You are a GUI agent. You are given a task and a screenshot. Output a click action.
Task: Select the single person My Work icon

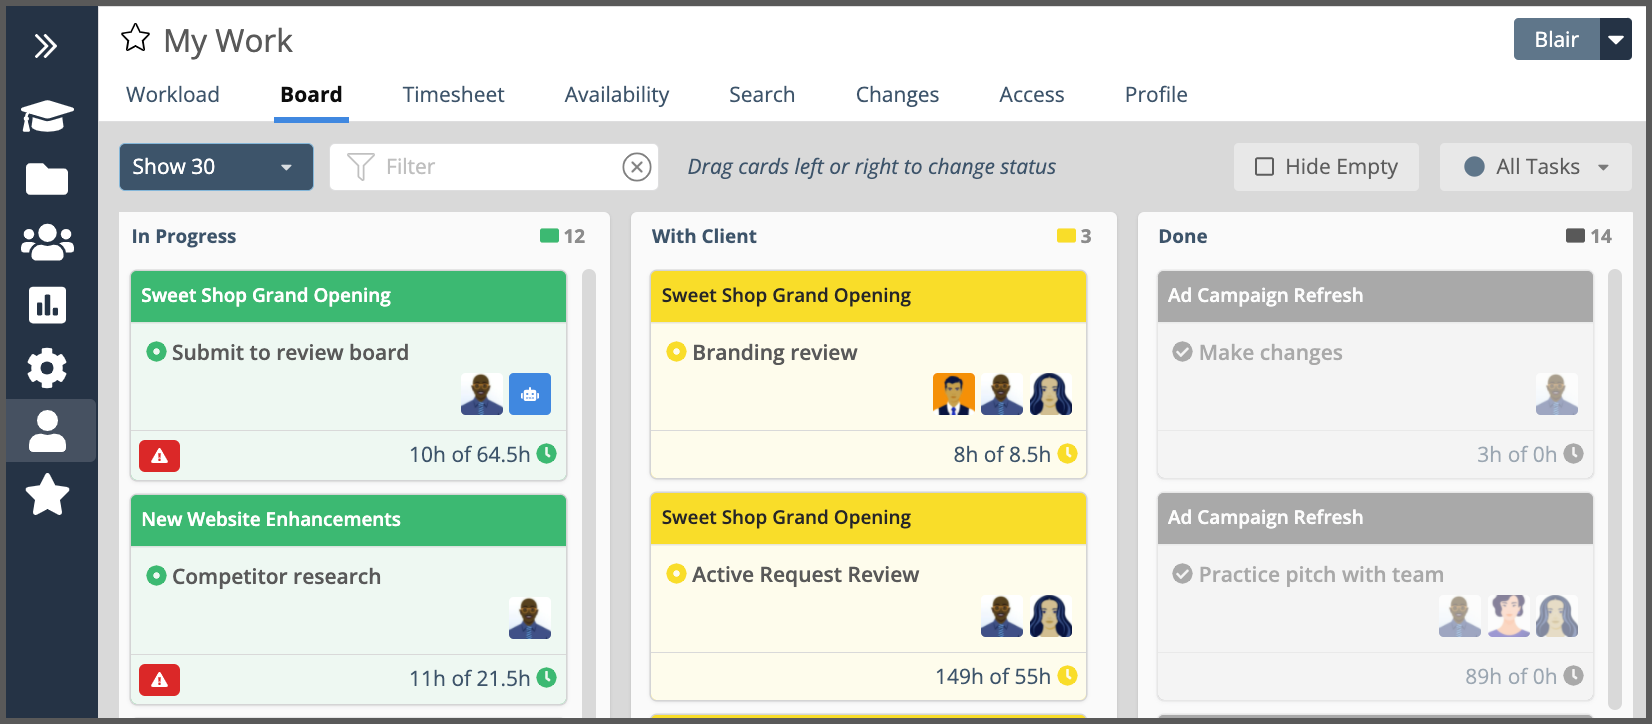[x=47, y=431]
